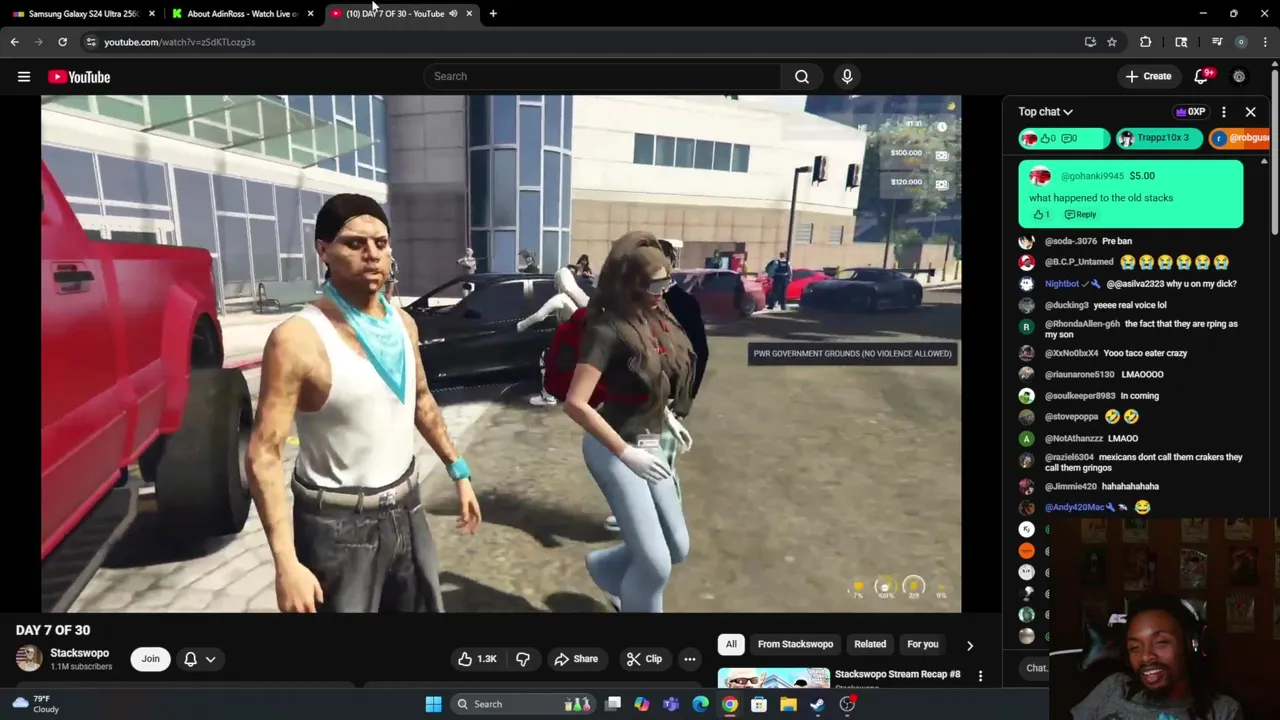Open Steam from the taskbar
Image resolution: width=1280 pixels, height=720 pixels.
tap(817, 704)
